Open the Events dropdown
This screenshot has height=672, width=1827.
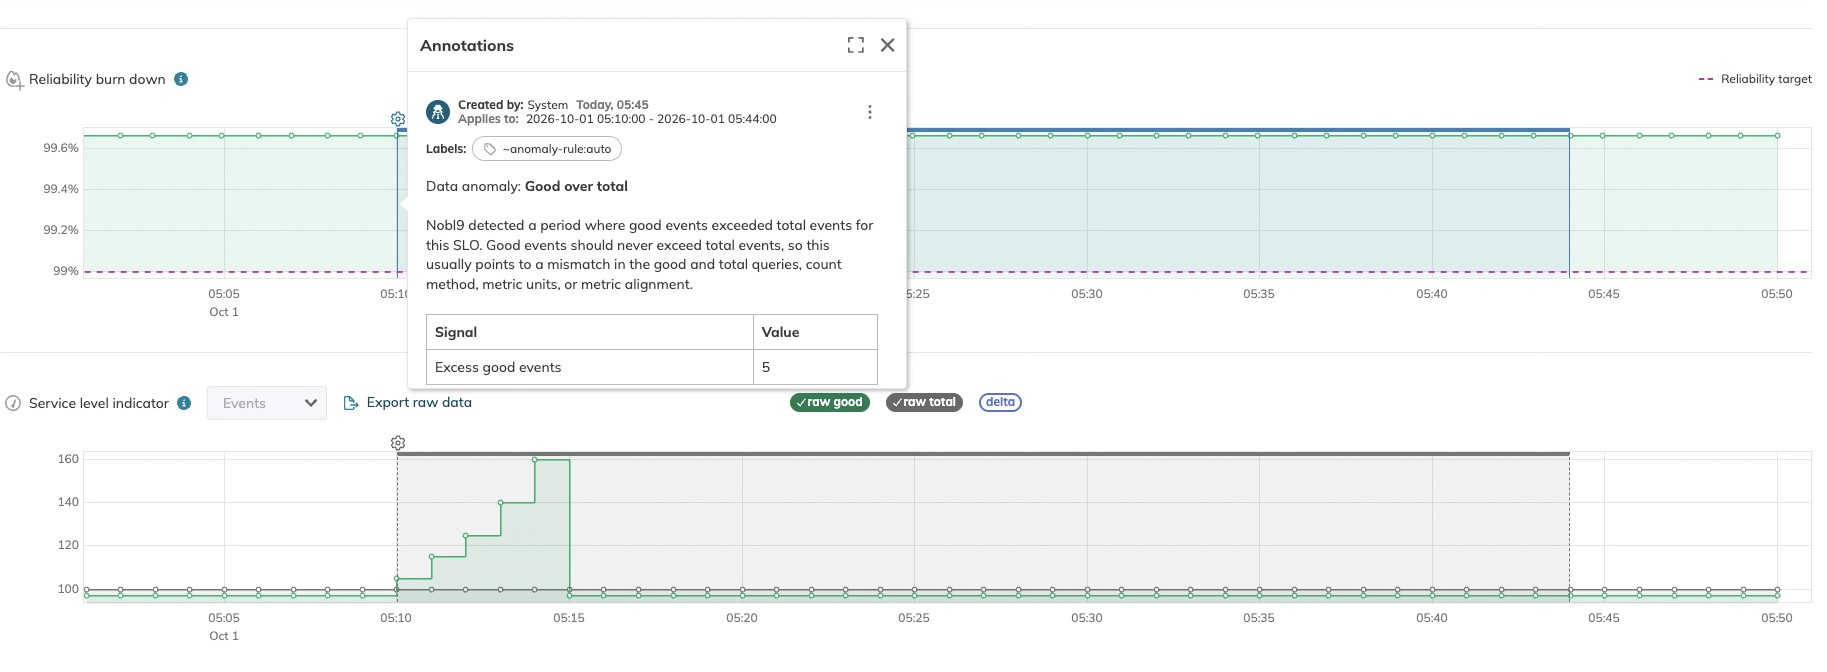(267, 403)
